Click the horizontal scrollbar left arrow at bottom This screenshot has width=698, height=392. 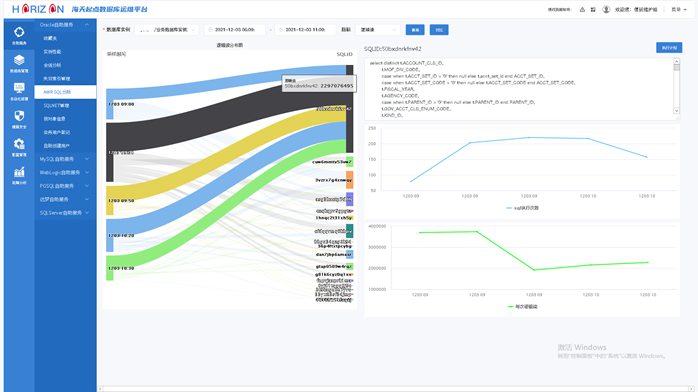pyautogui.click(x=100, y=388)
